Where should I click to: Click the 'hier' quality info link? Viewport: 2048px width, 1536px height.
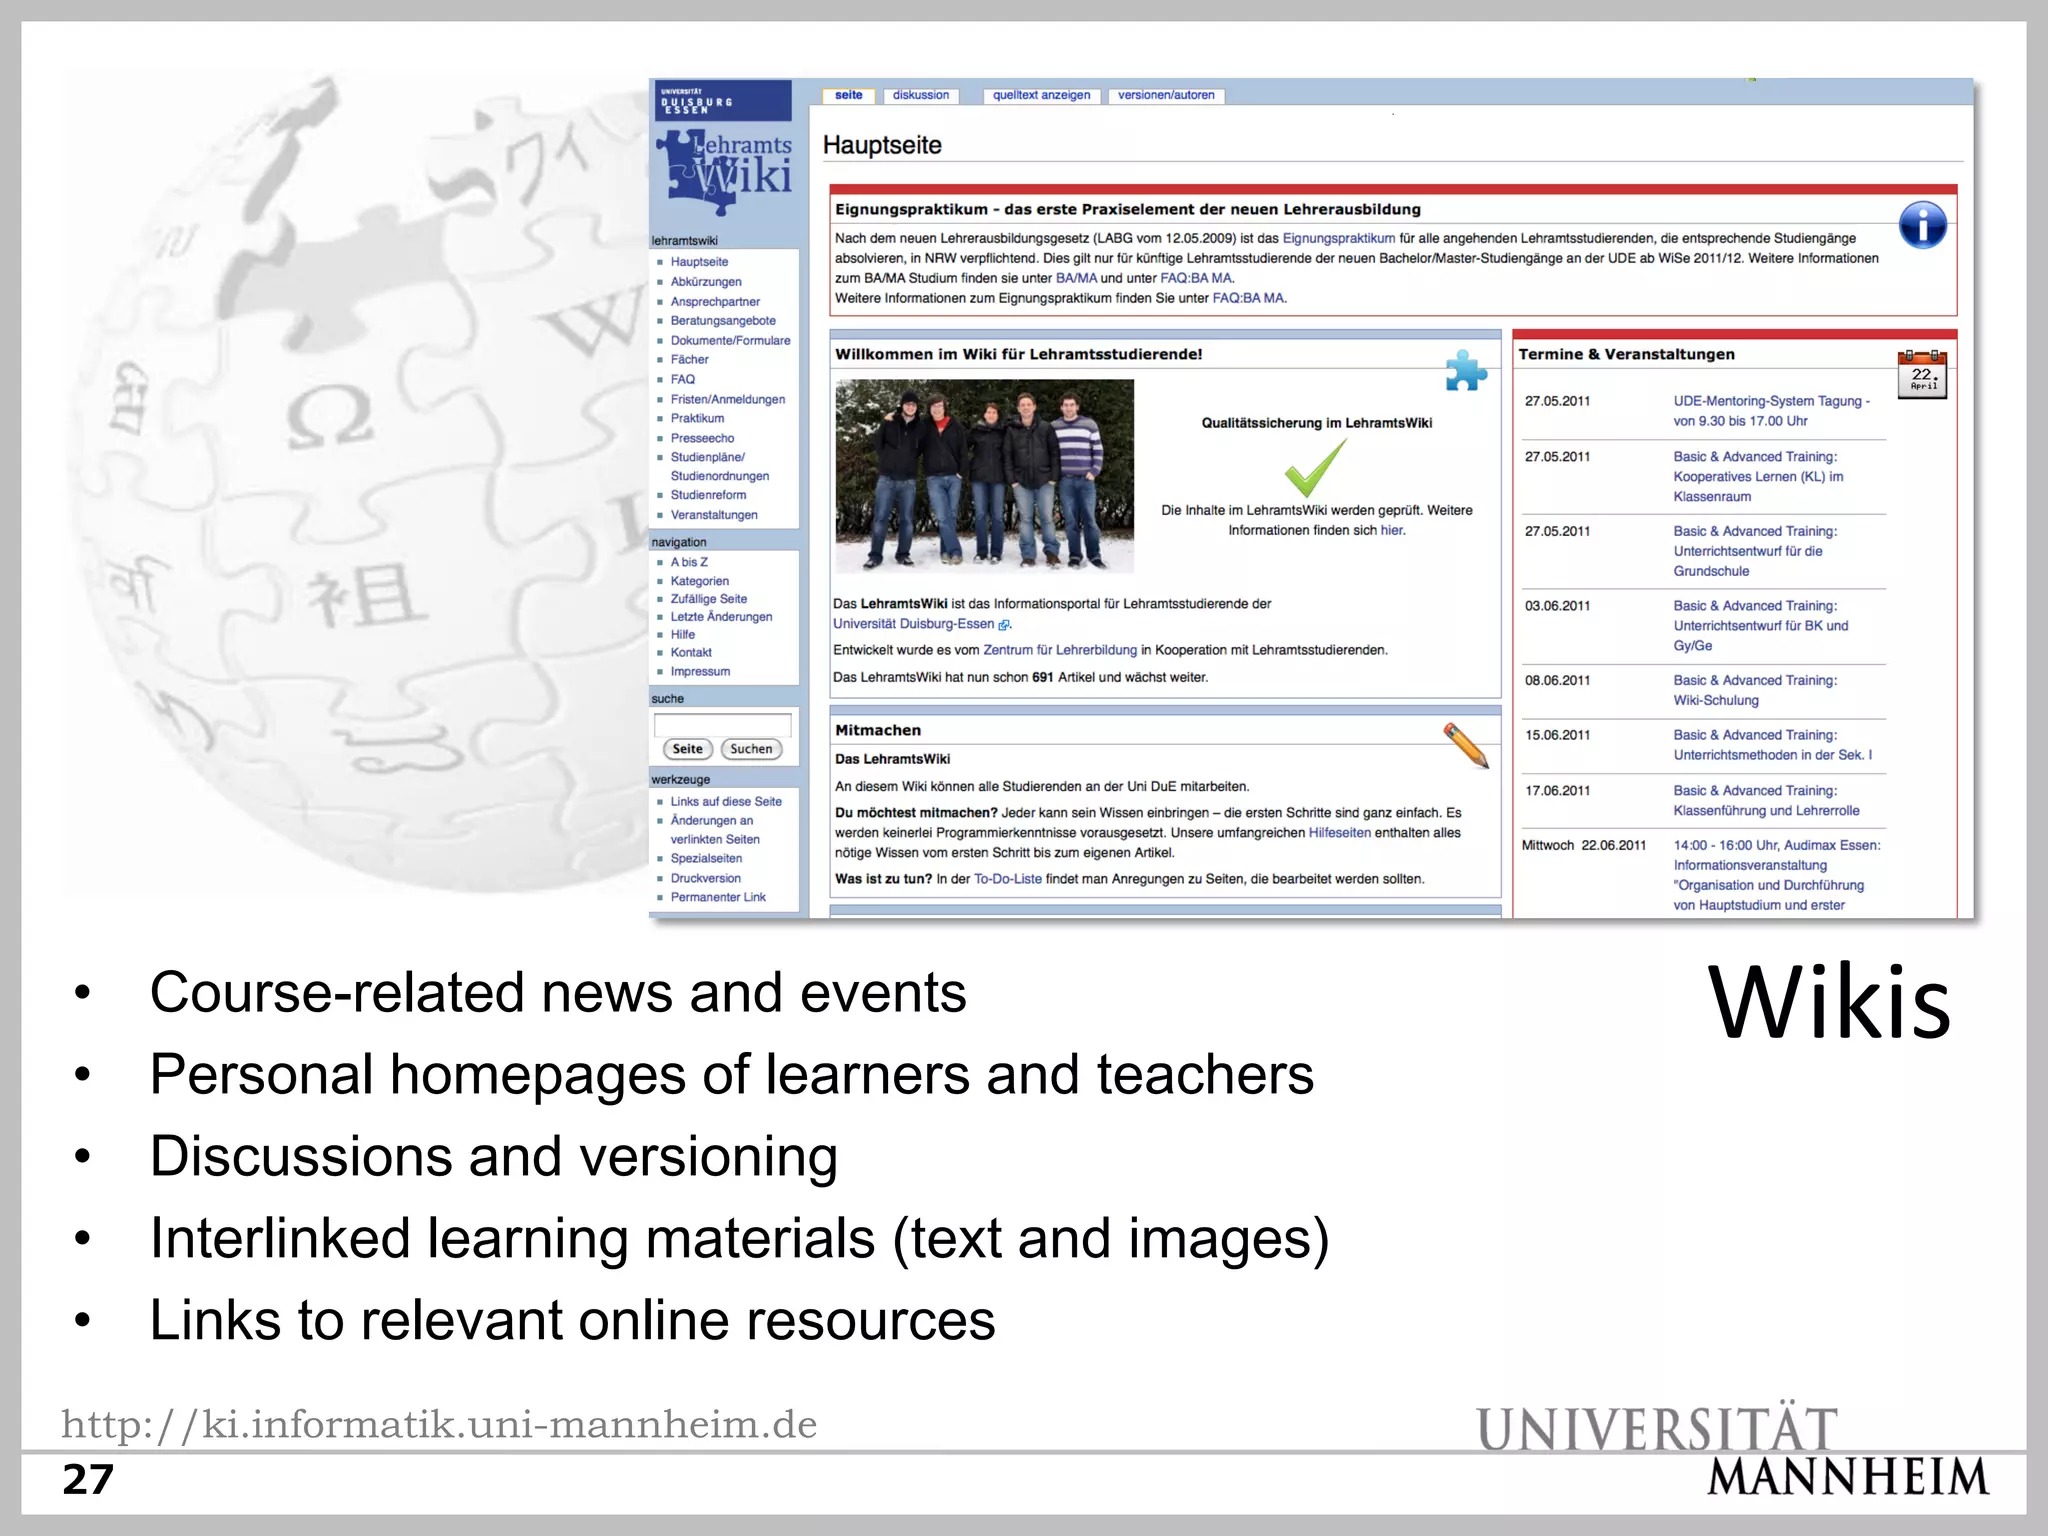click(1392, 531)
